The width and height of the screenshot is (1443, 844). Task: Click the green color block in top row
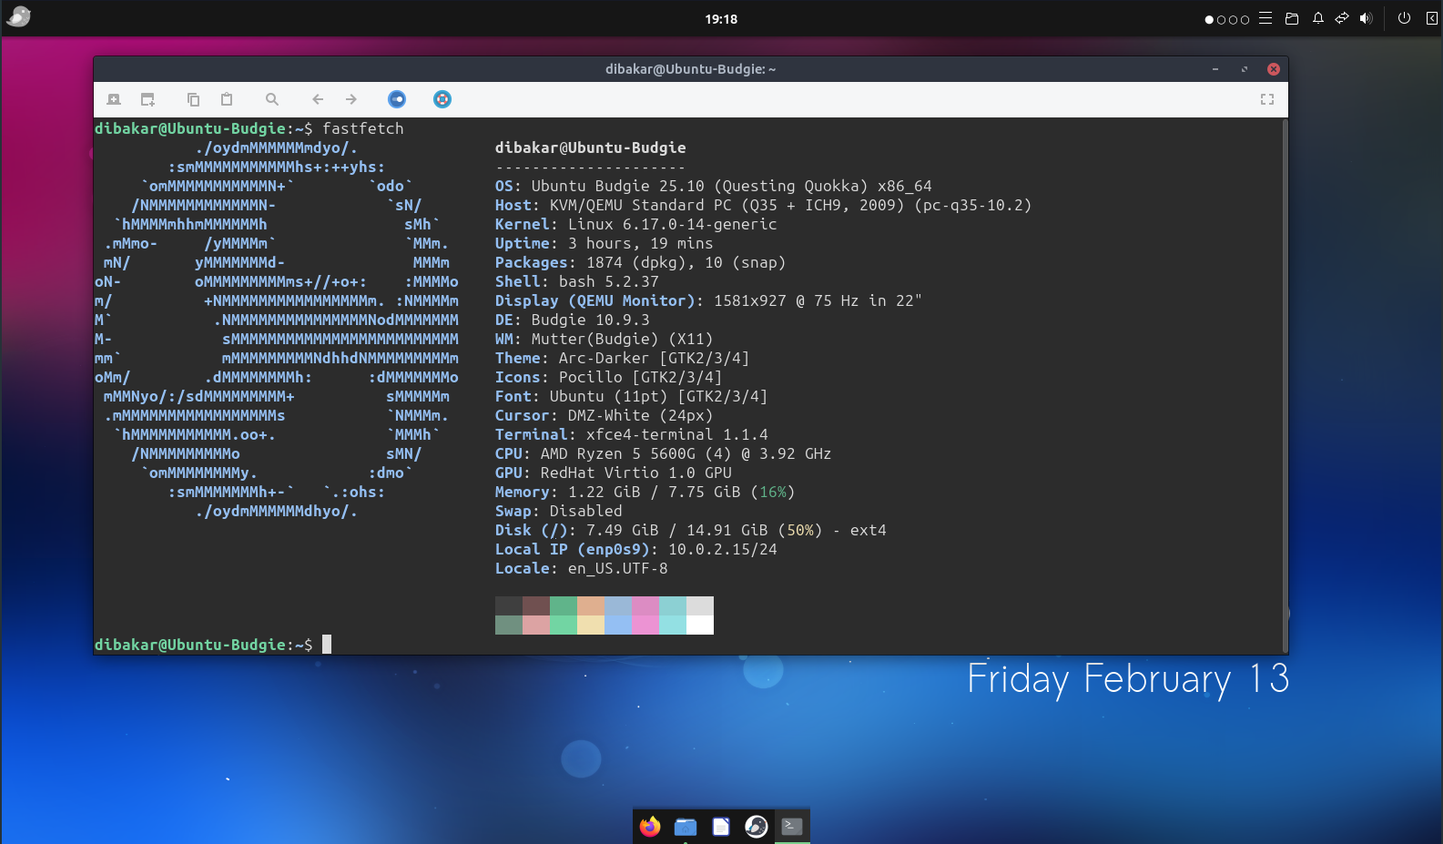click(x=563, y=606)
